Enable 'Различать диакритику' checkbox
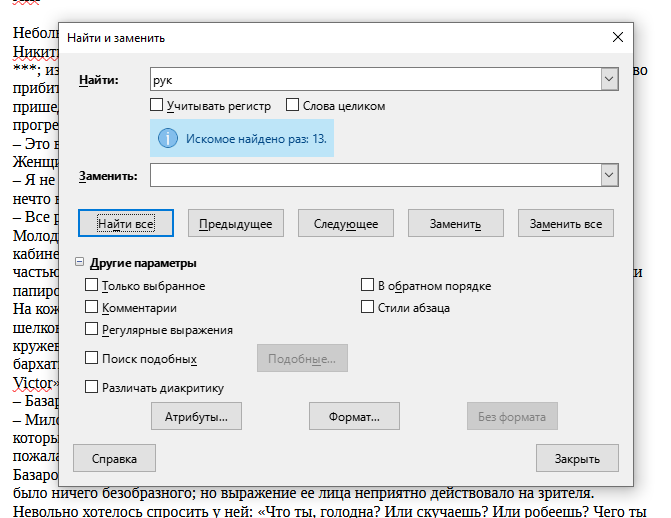Image resolution: width=671 pixels, height=518 pixels. click(x=92, y=387)
